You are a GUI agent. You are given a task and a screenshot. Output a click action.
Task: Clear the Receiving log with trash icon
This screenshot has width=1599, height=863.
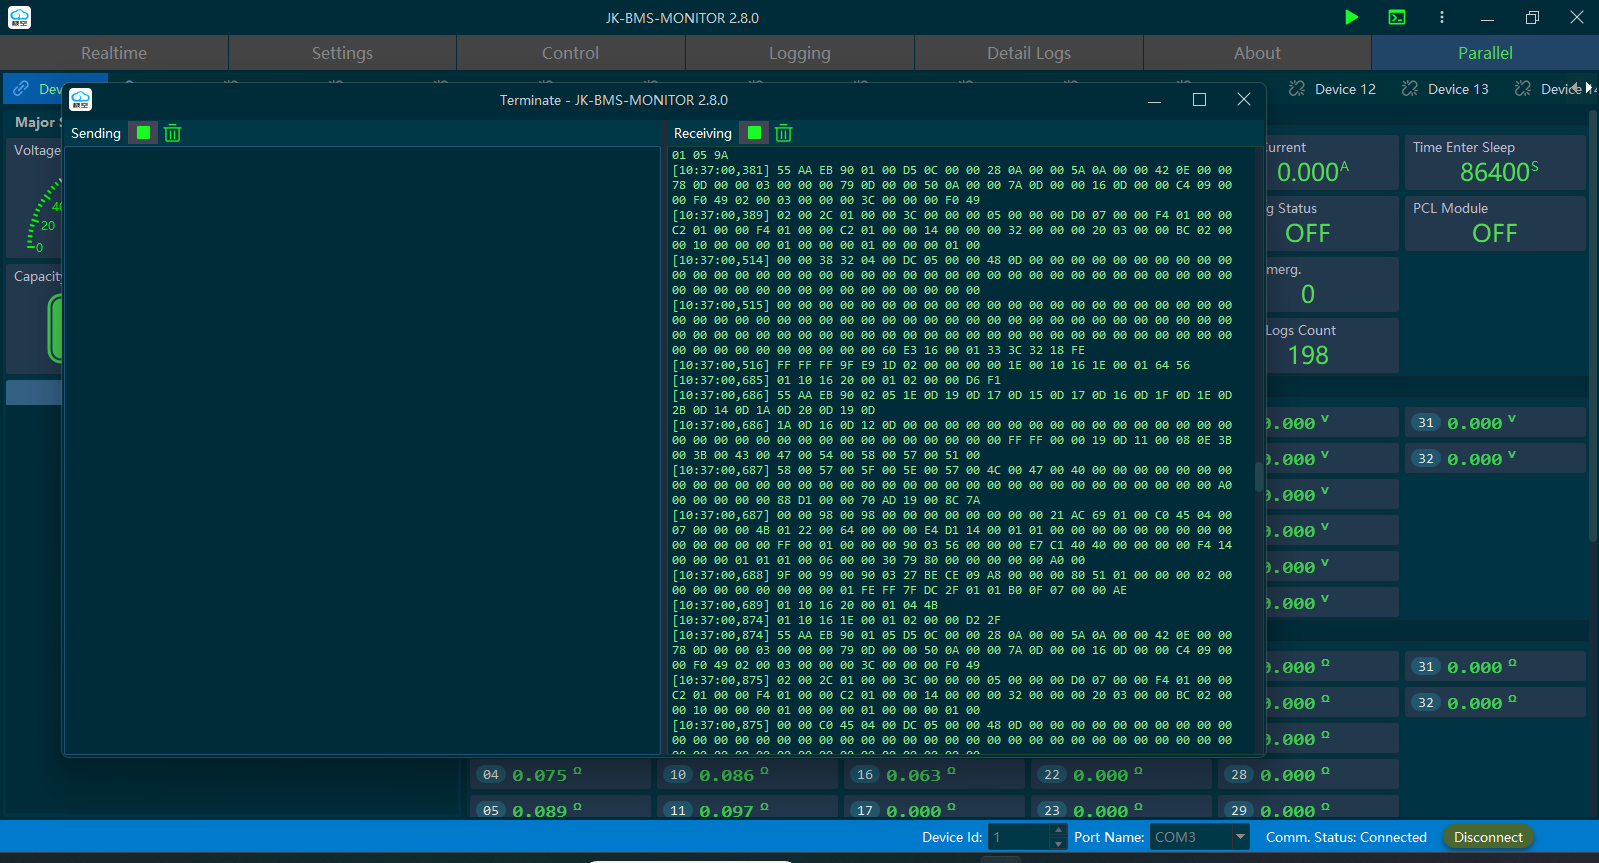click(x=783, y=133)
